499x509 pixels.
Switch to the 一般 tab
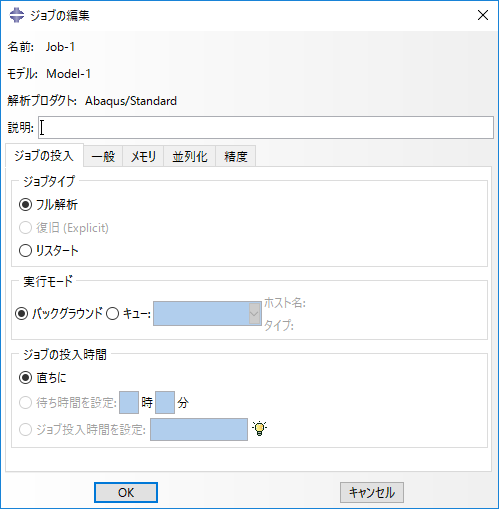(x=103, y=156)
